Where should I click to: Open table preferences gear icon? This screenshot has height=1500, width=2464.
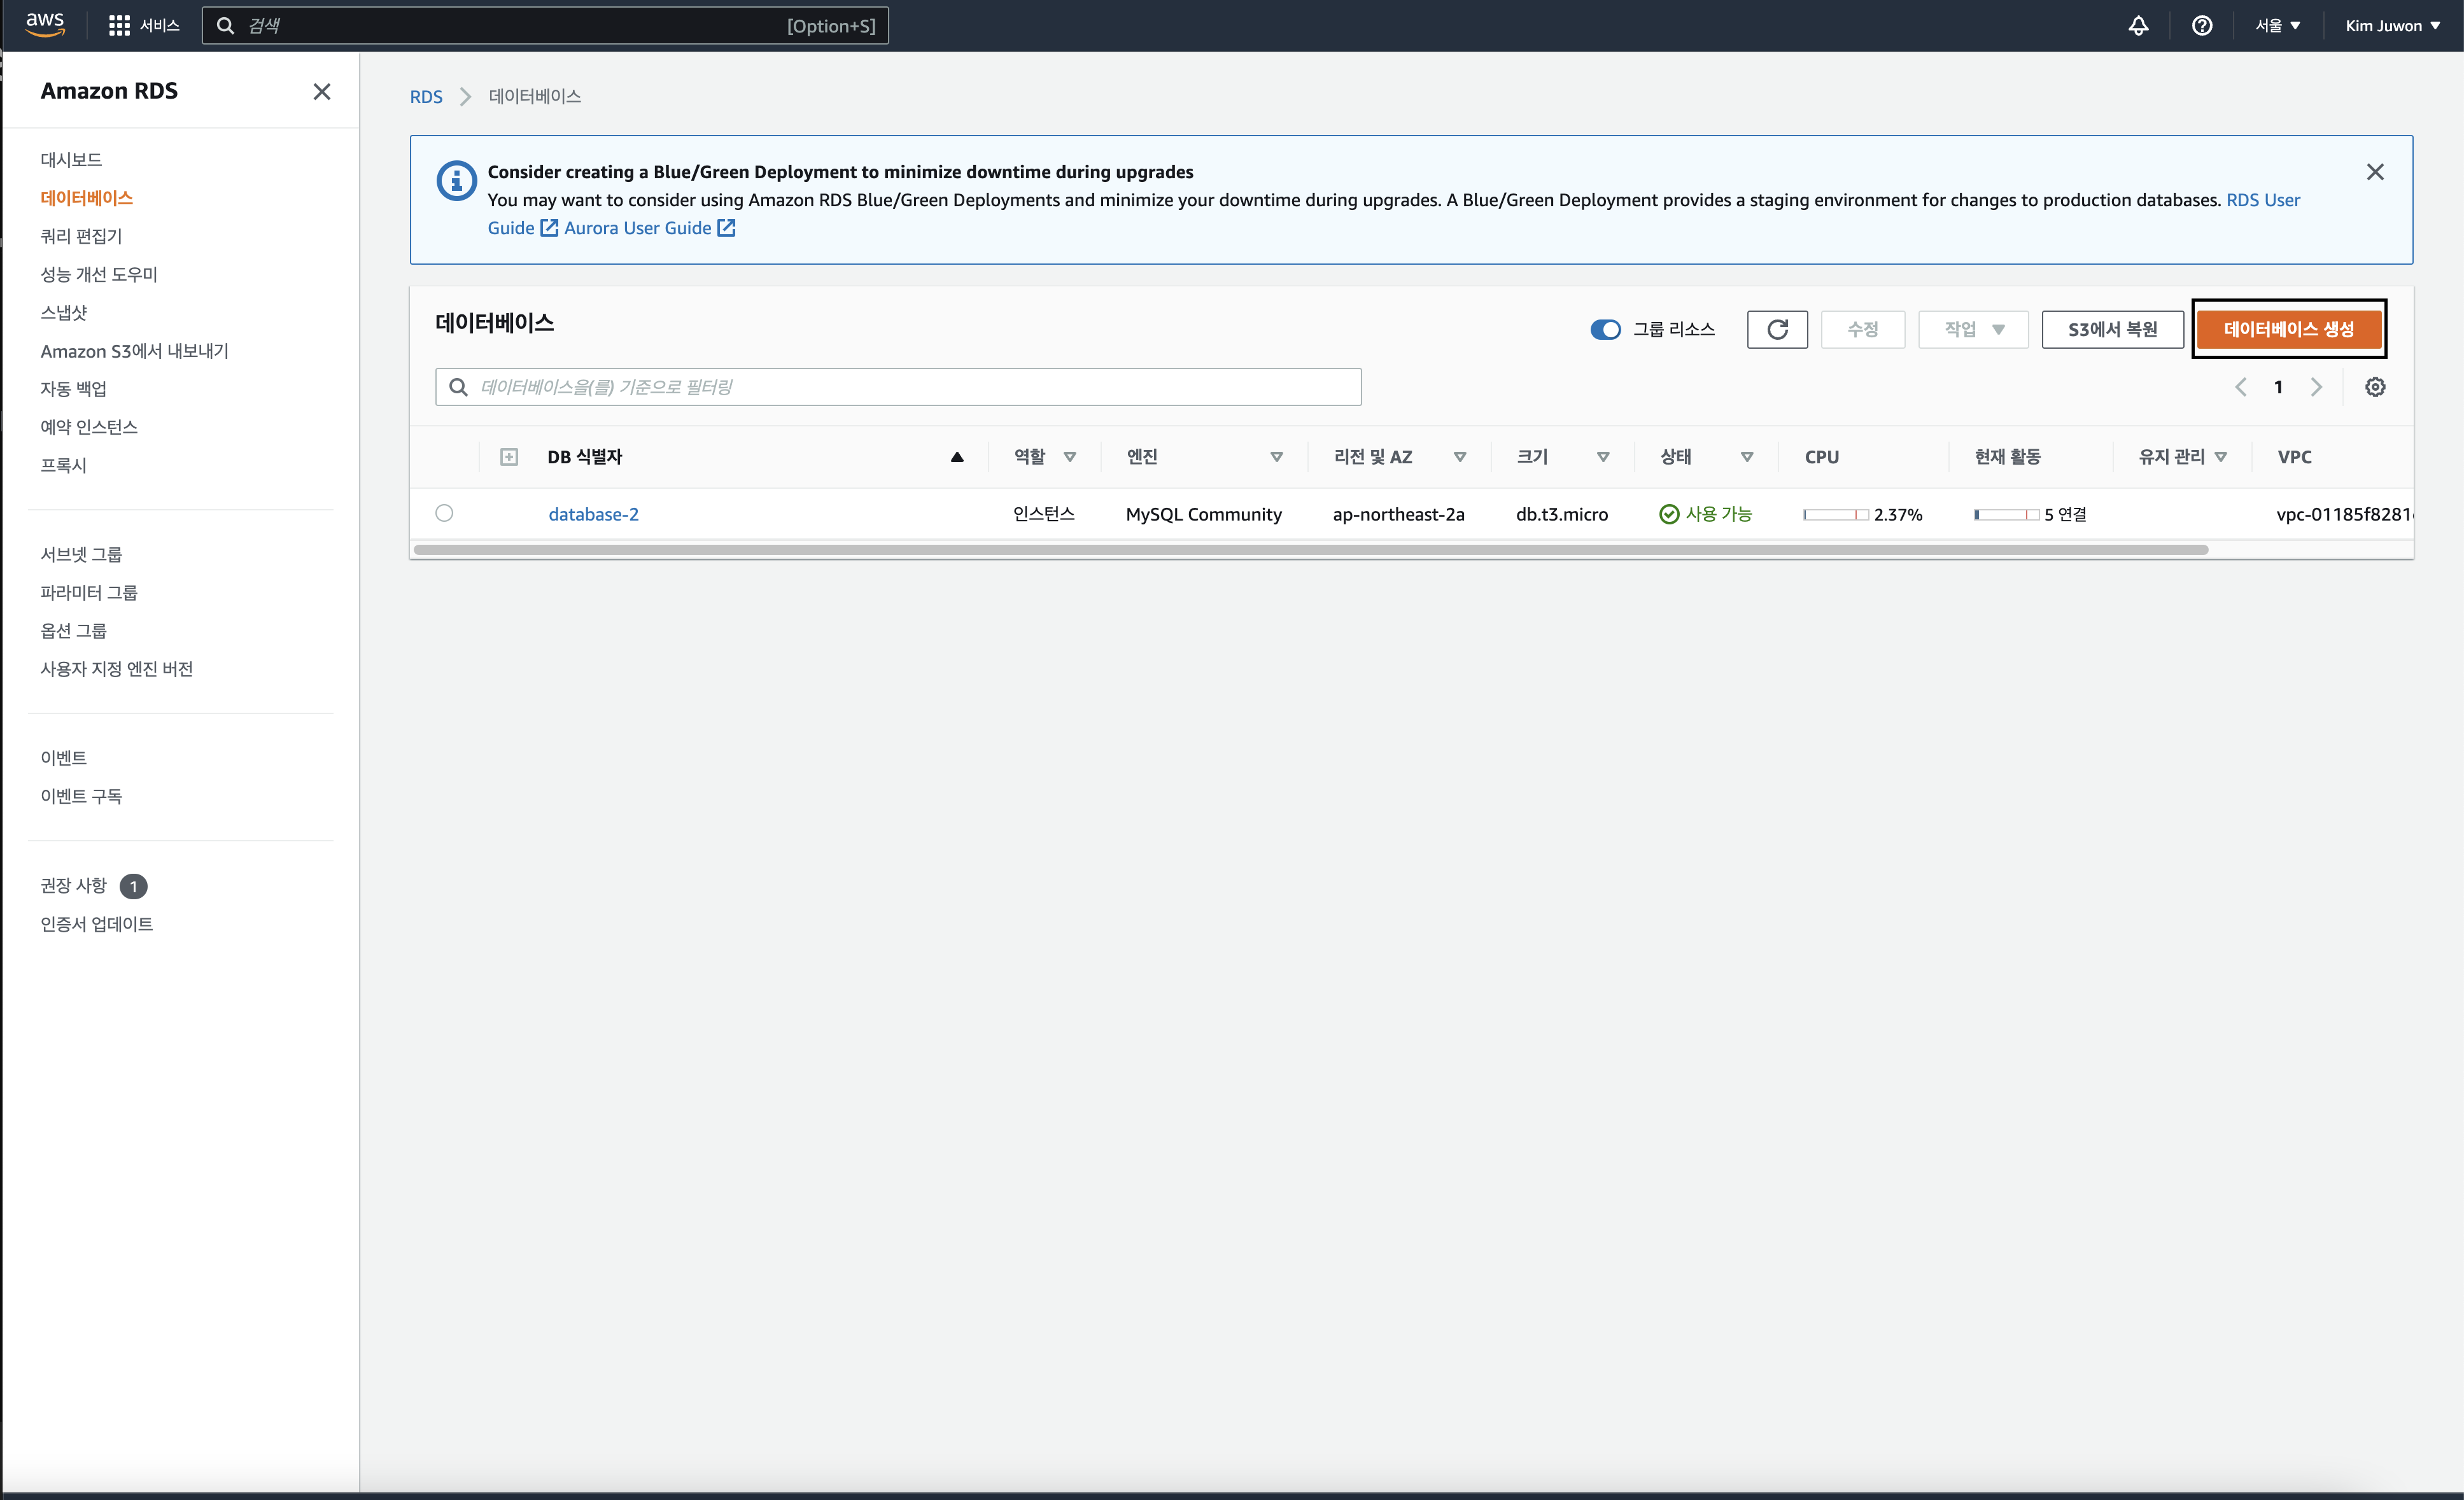tap(2375, 387)
